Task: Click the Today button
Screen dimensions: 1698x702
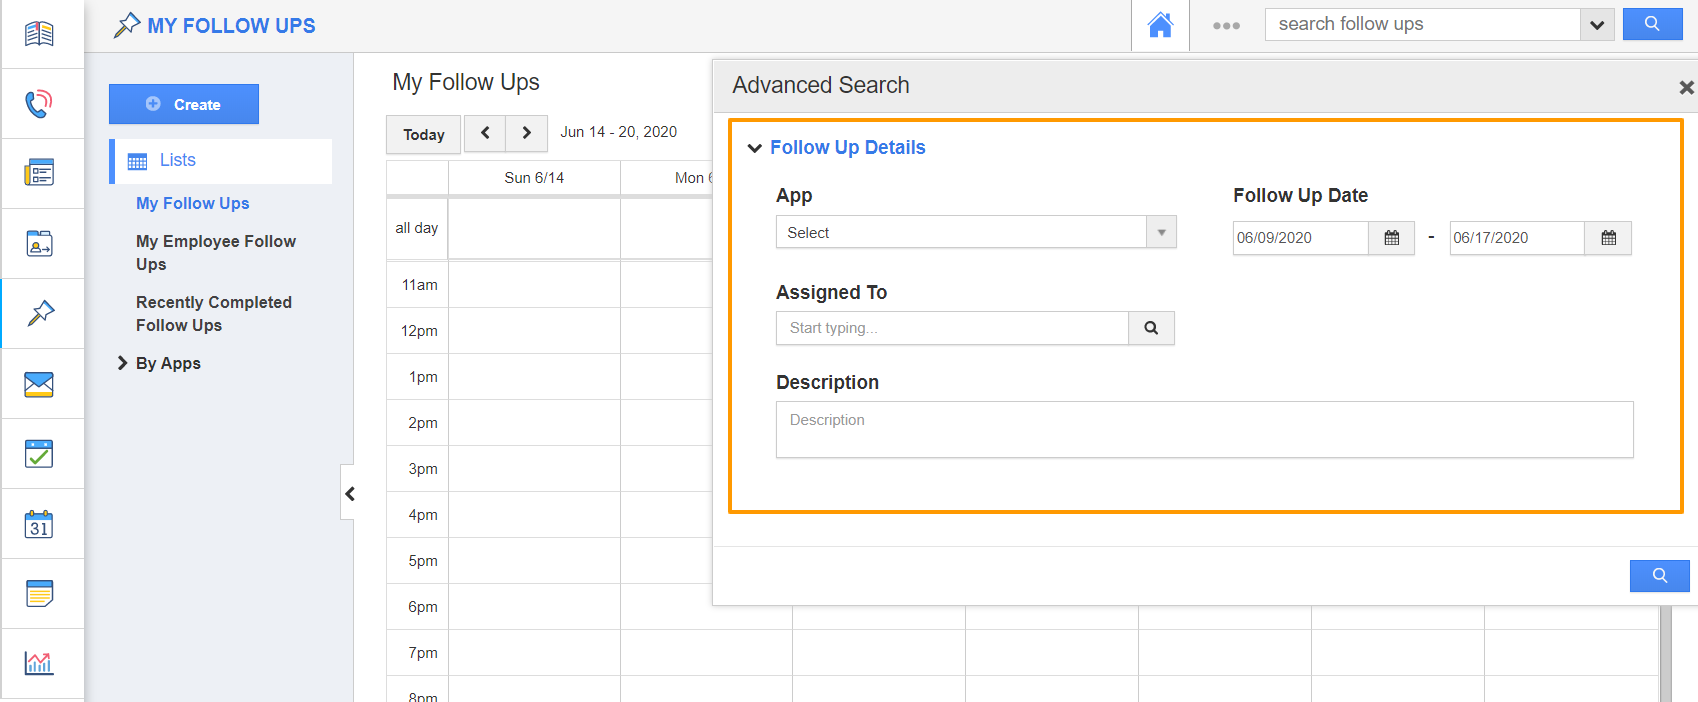Action: pos(423,134)
